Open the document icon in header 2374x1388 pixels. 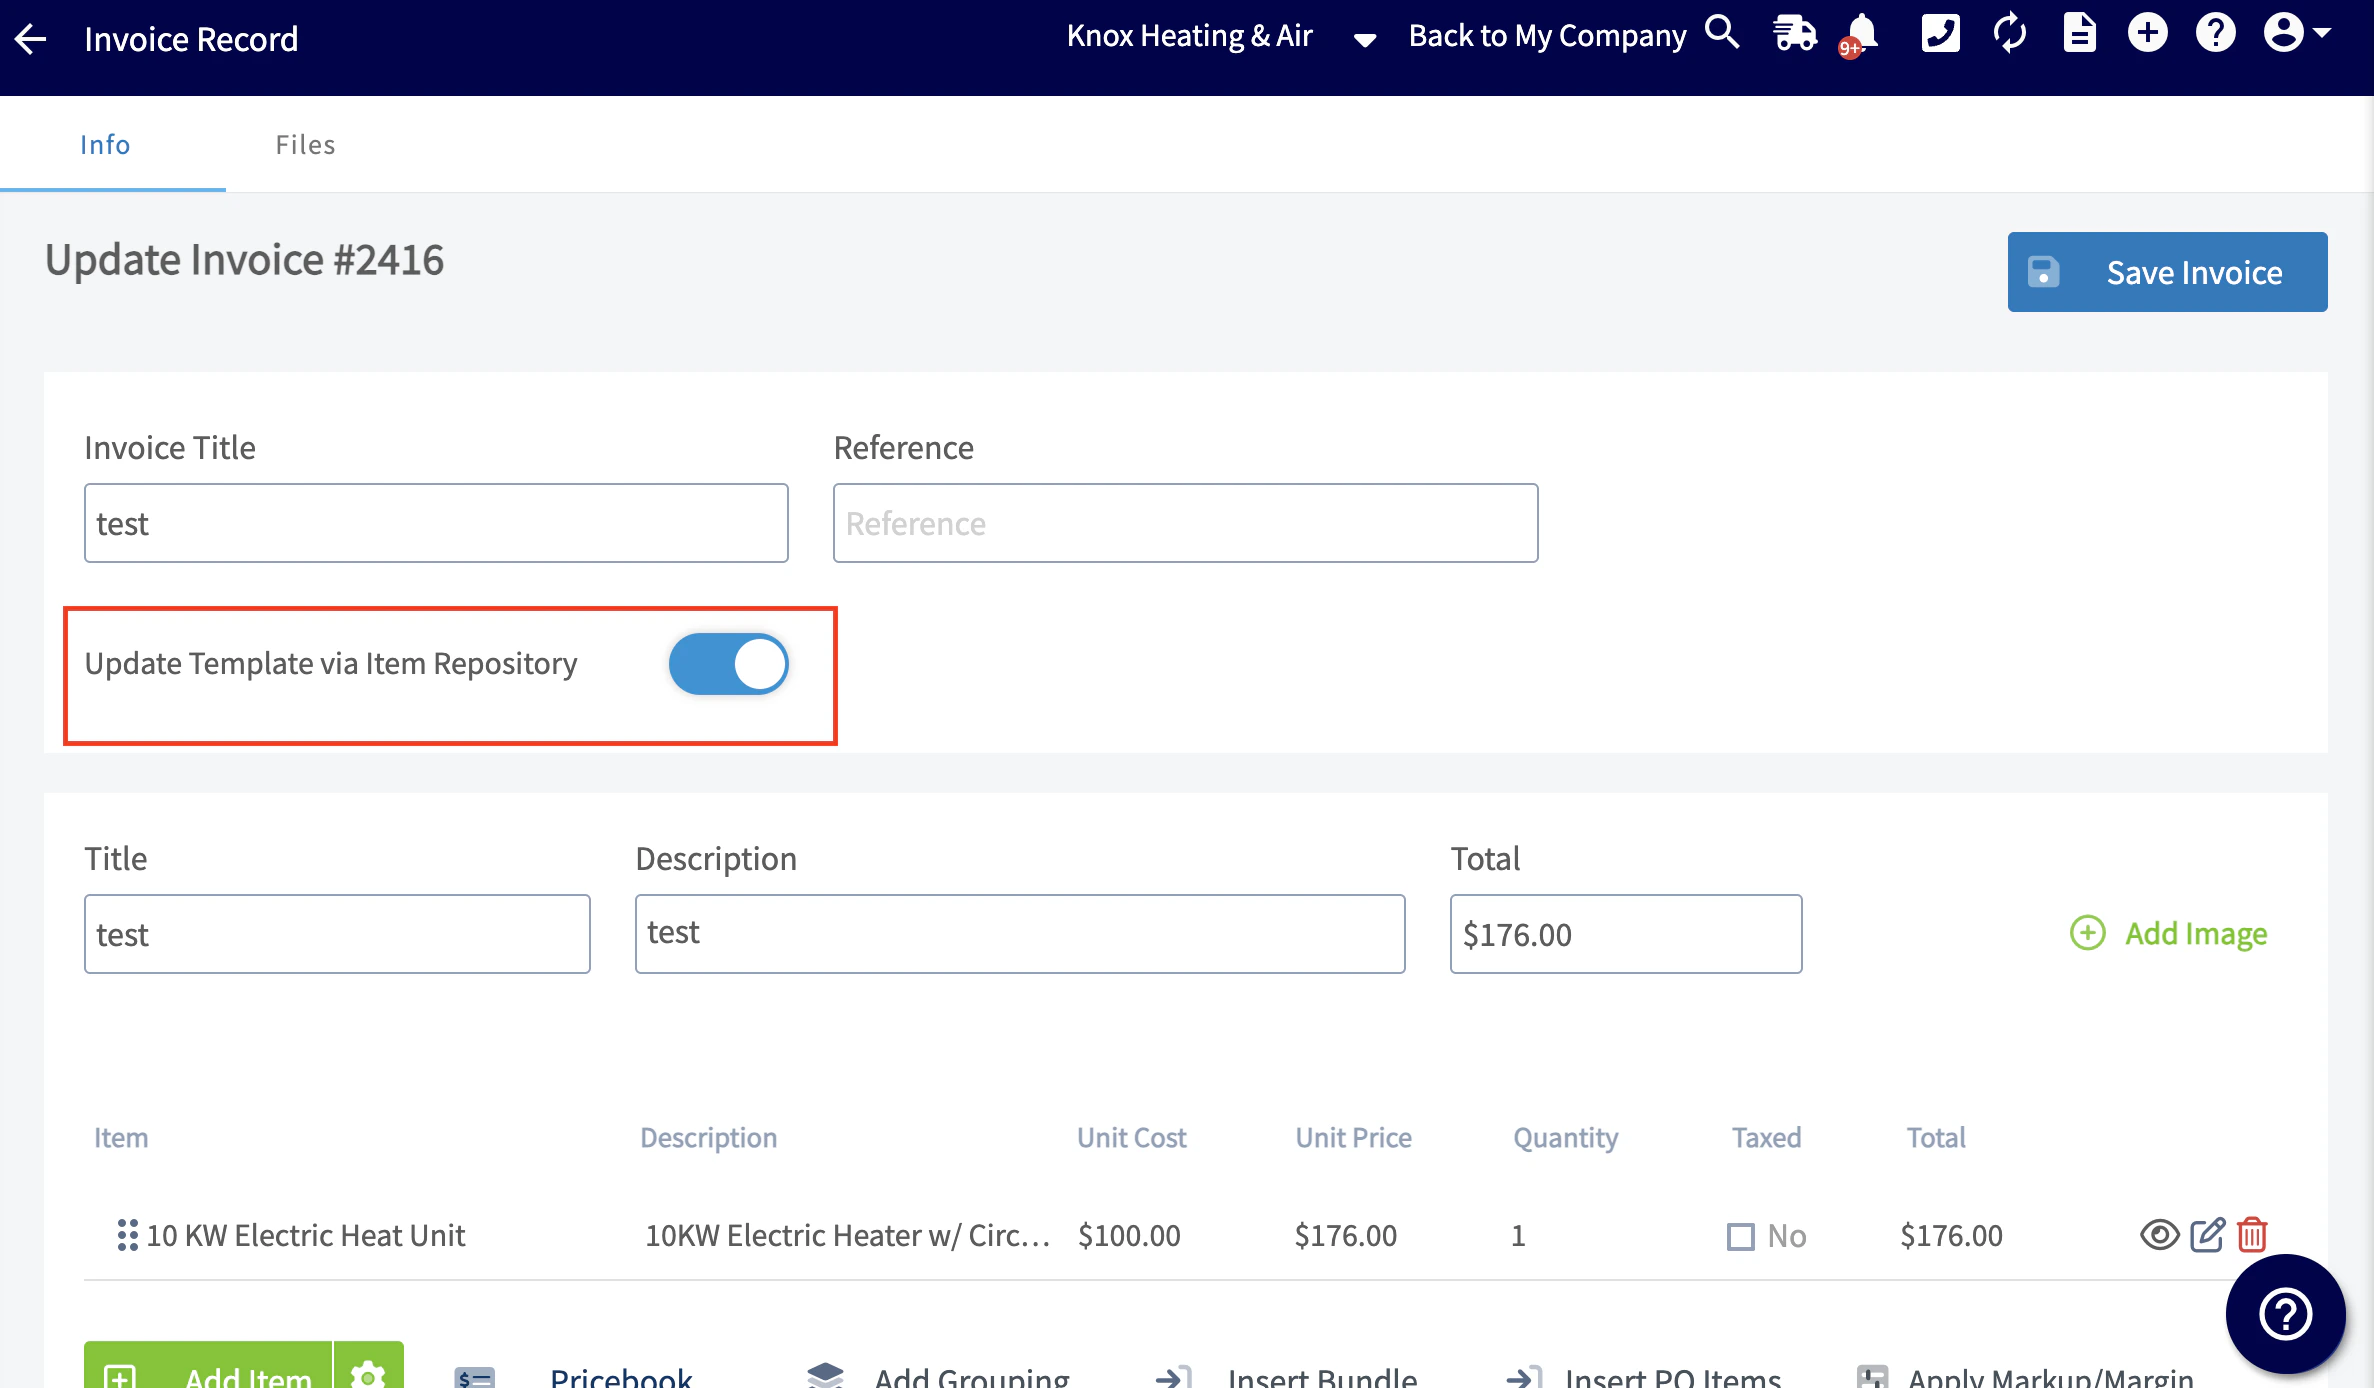[x=2079, y=34]
